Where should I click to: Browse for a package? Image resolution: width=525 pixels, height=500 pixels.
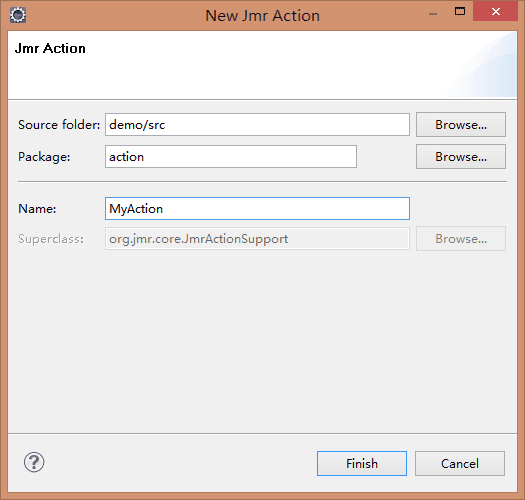(x=461, y=157)
